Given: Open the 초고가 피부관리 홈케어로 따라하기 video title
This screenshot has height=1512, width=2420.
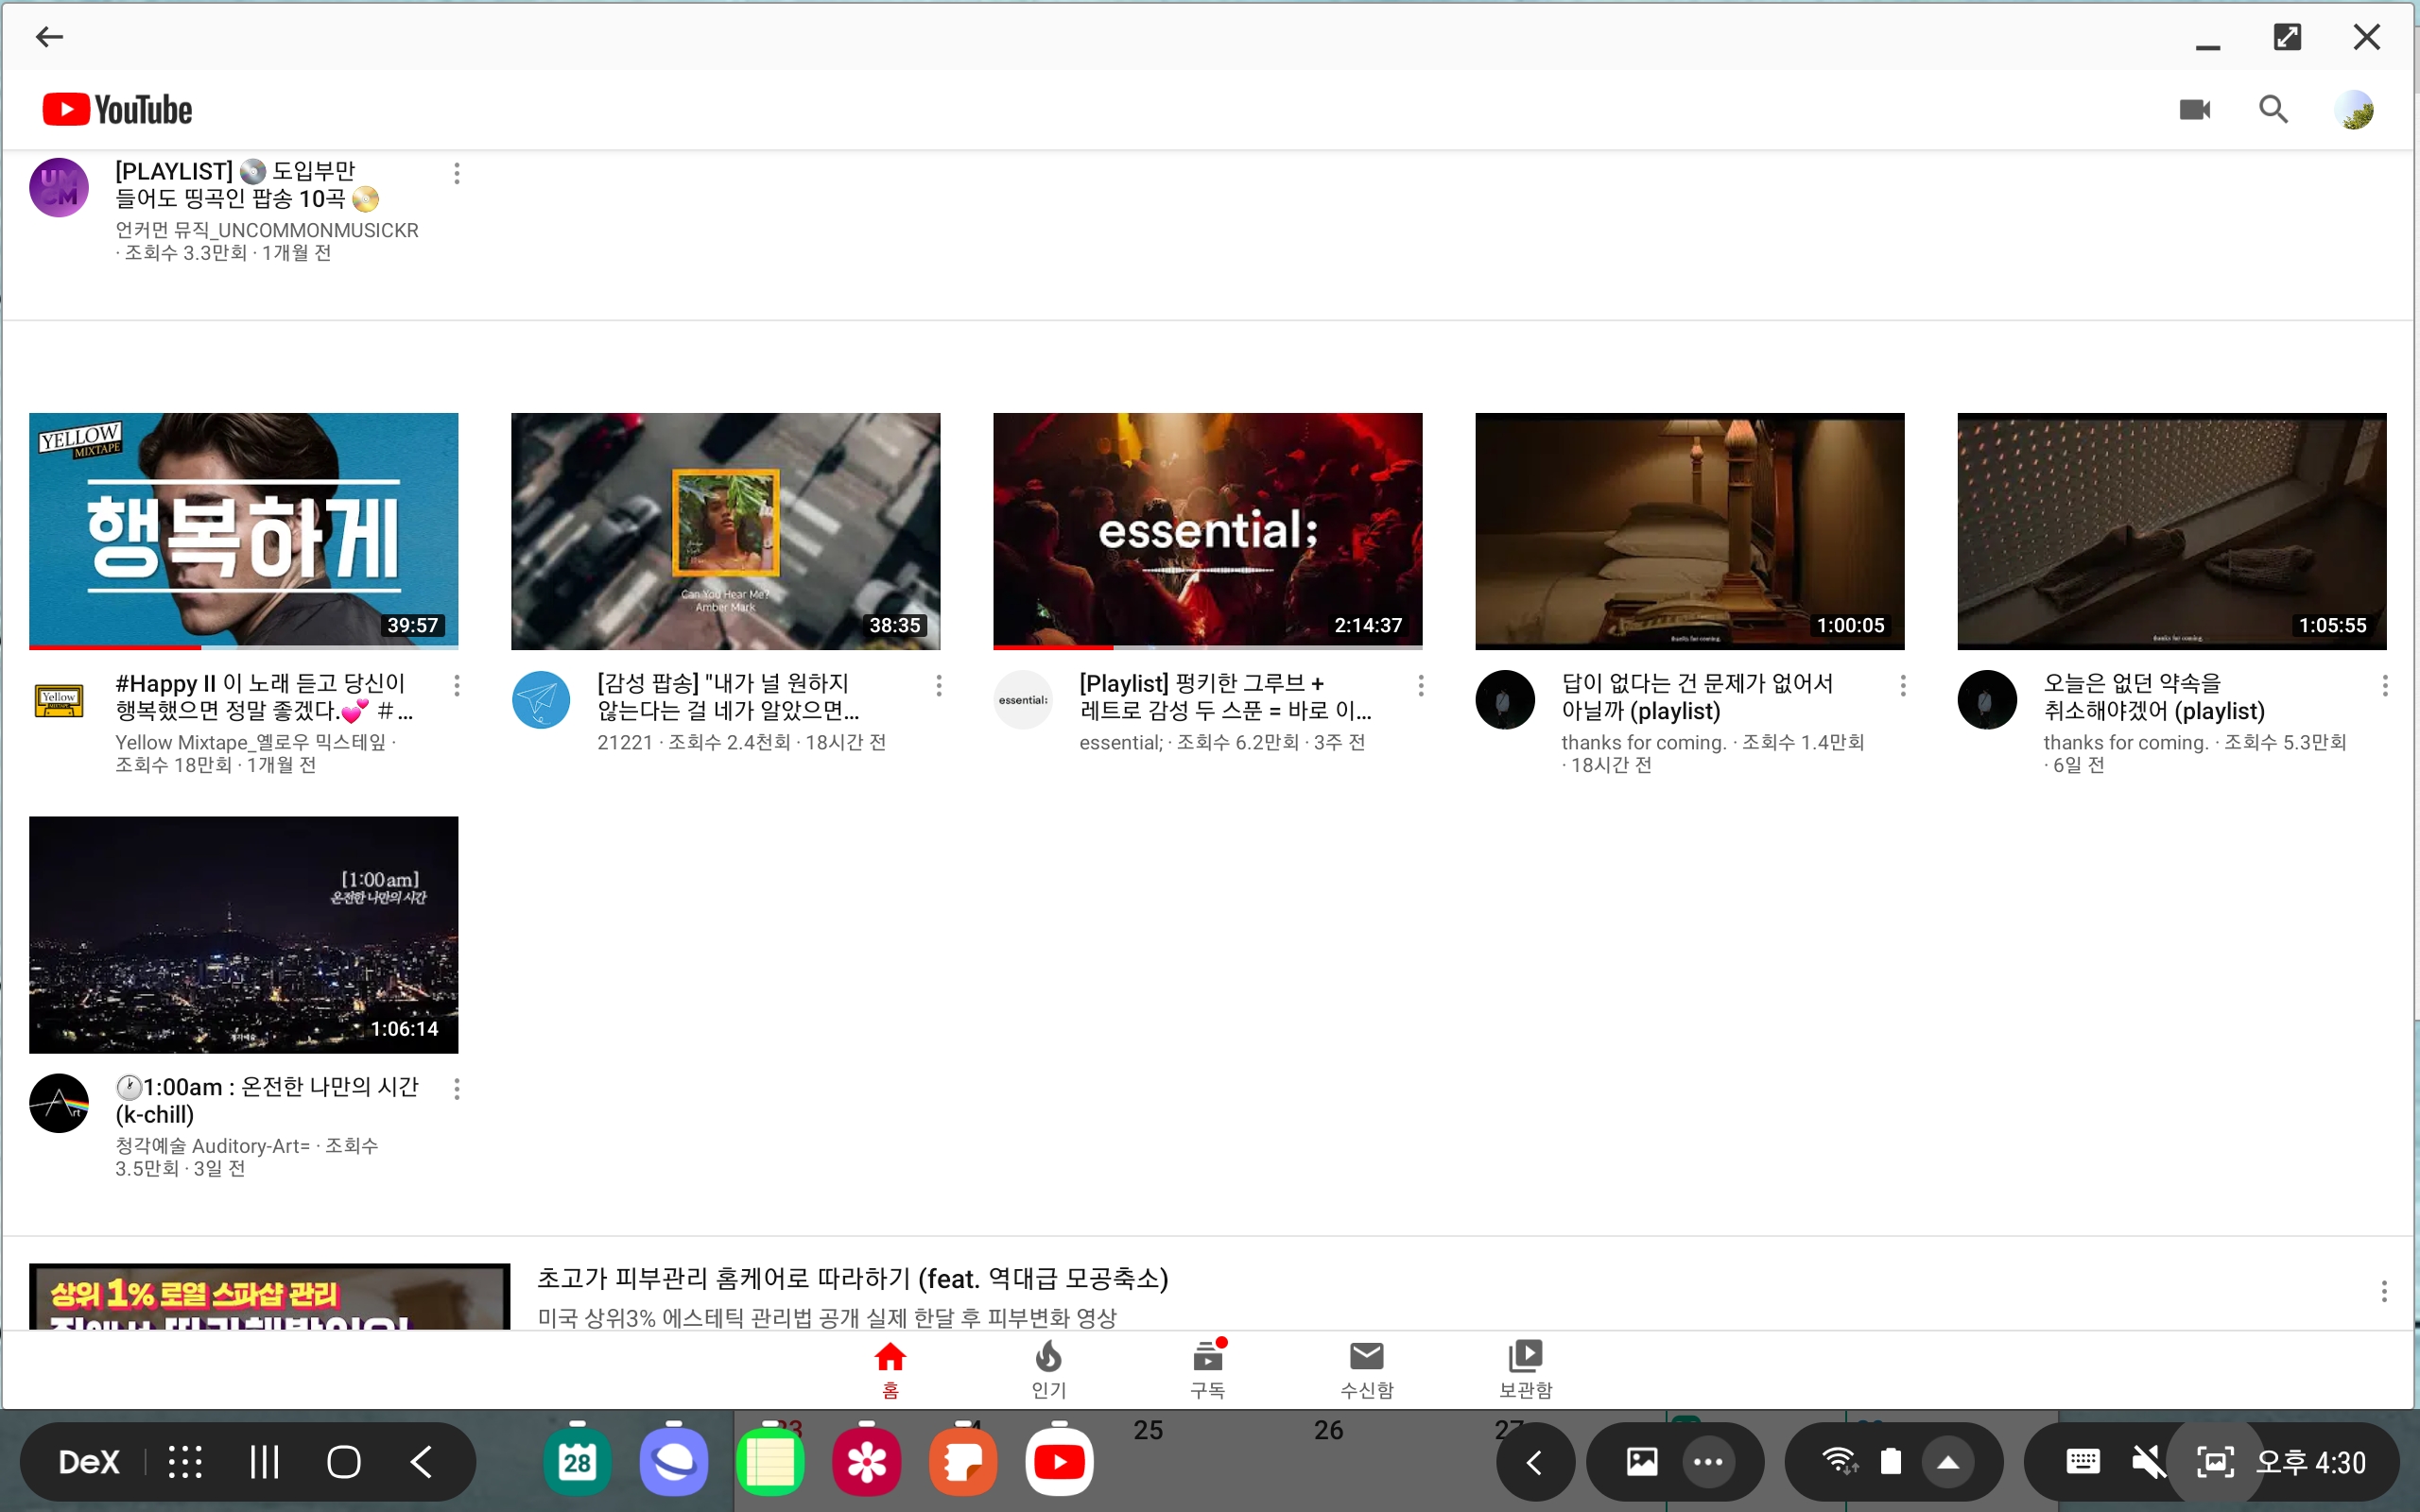Looking at the screenshot, I should 852,1278.
